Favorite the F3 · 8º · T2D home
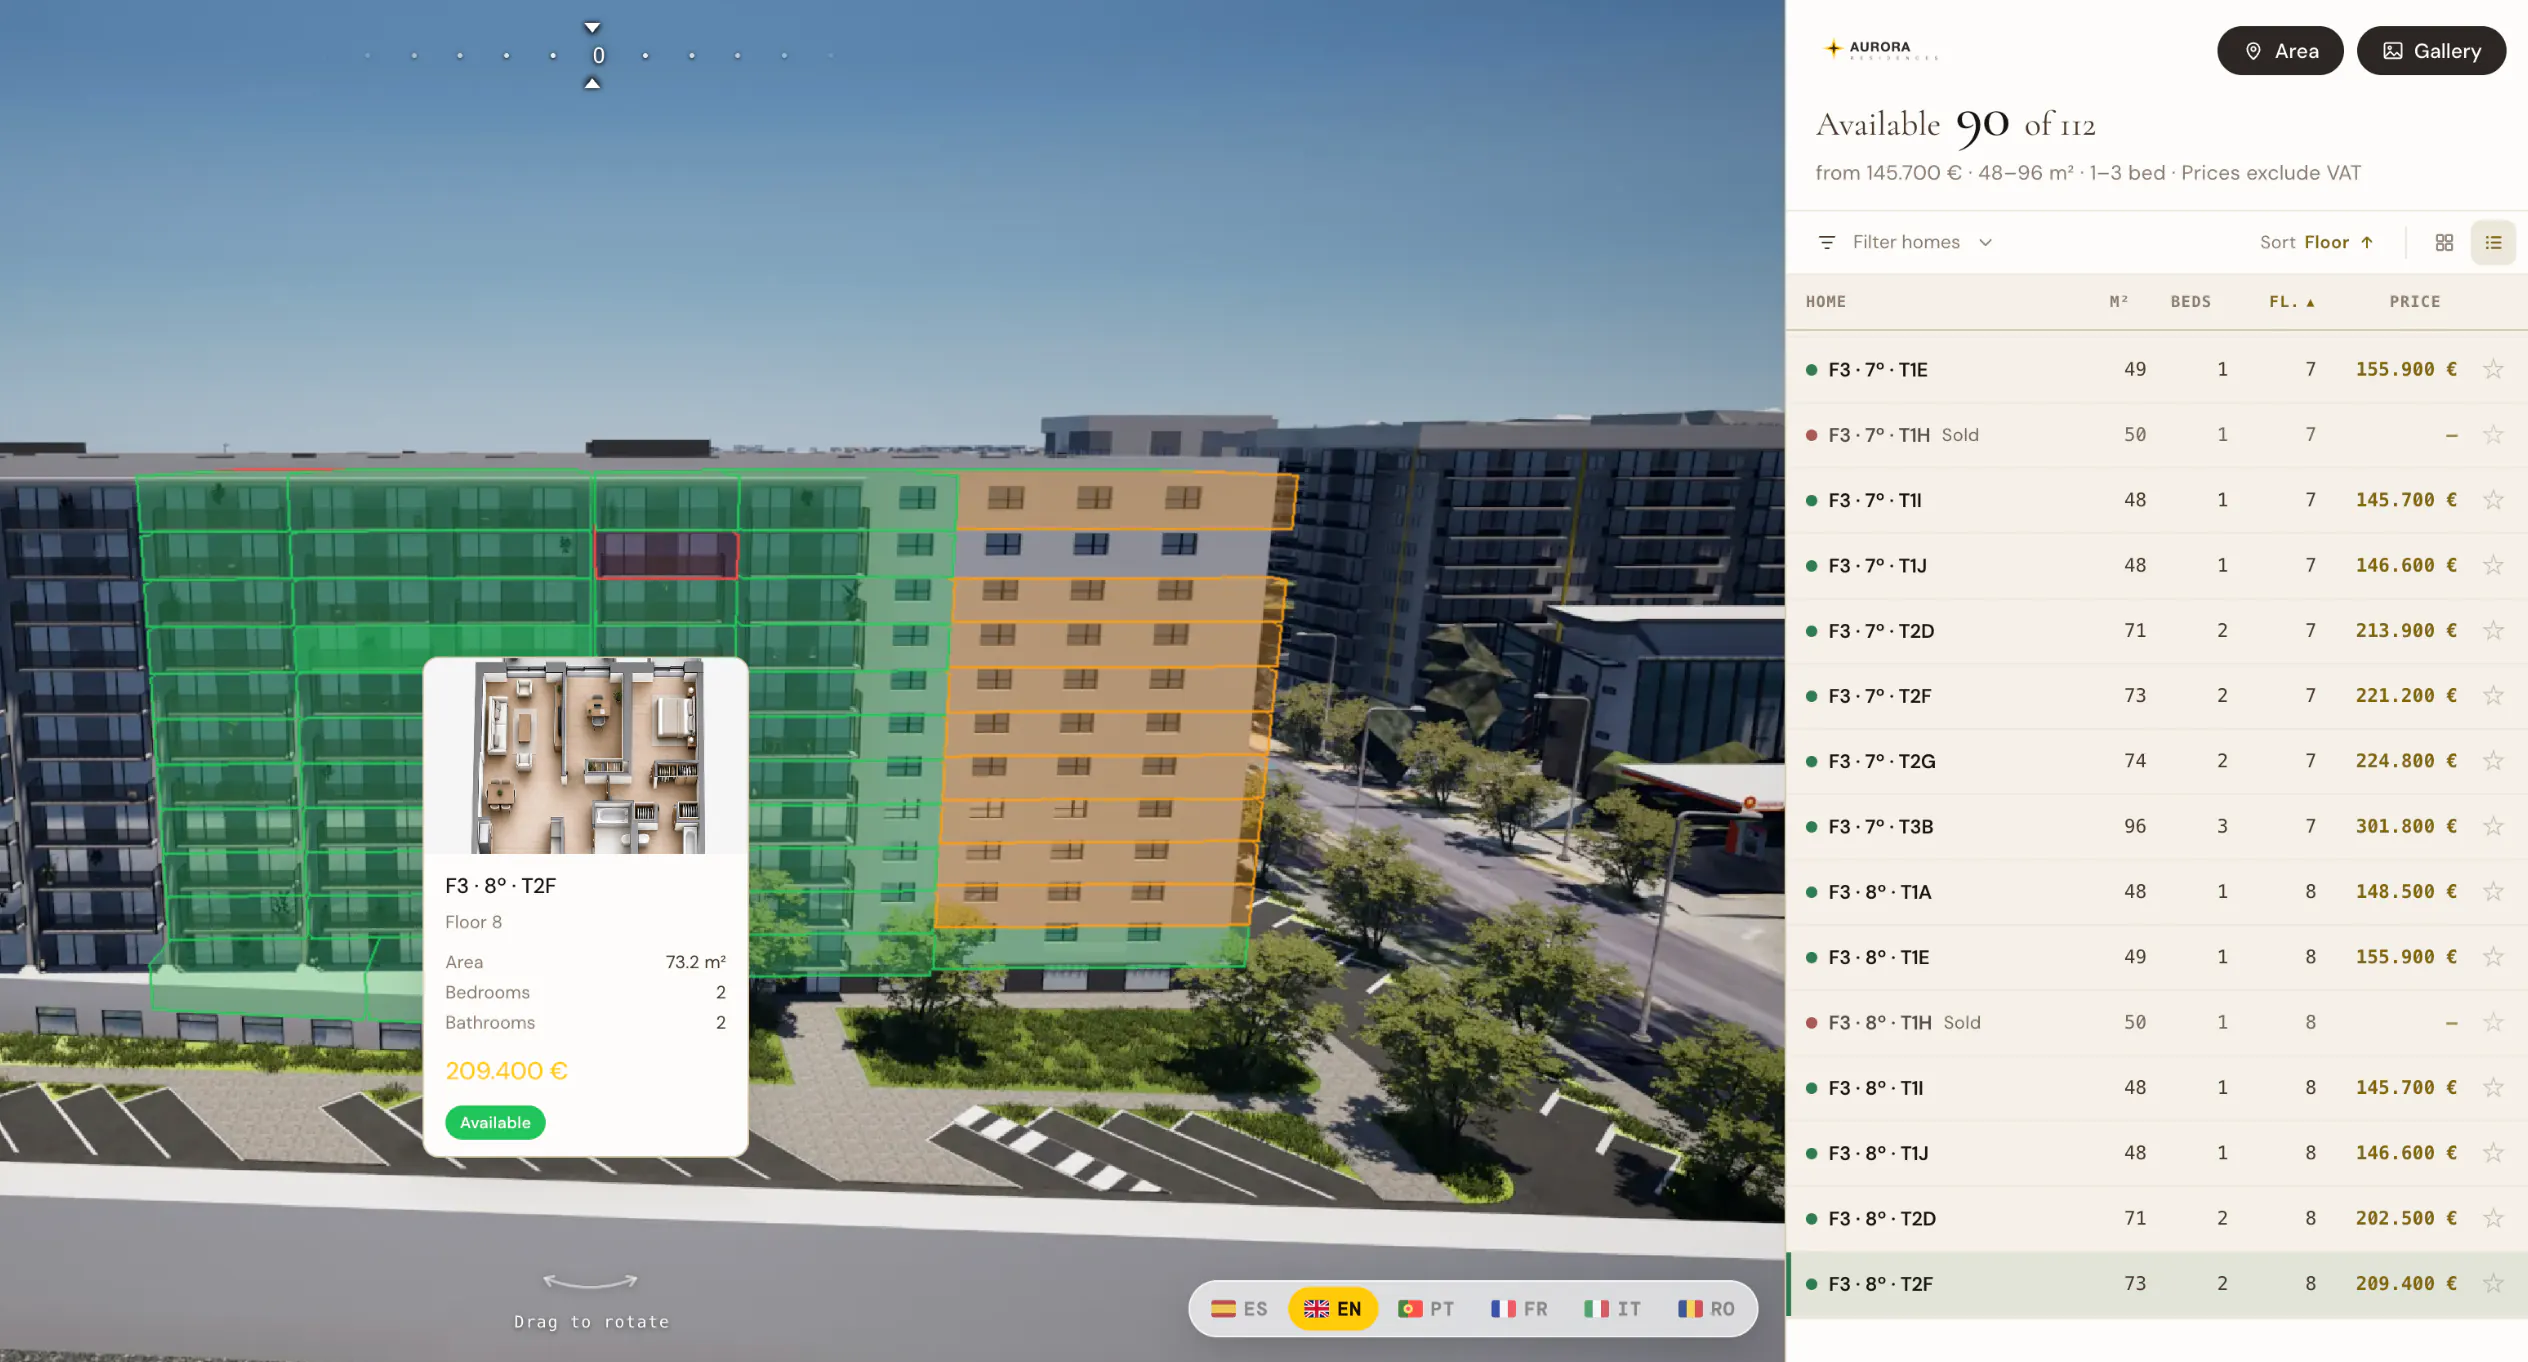The image size is (2528, 1362). (x=2493, y=1218)
